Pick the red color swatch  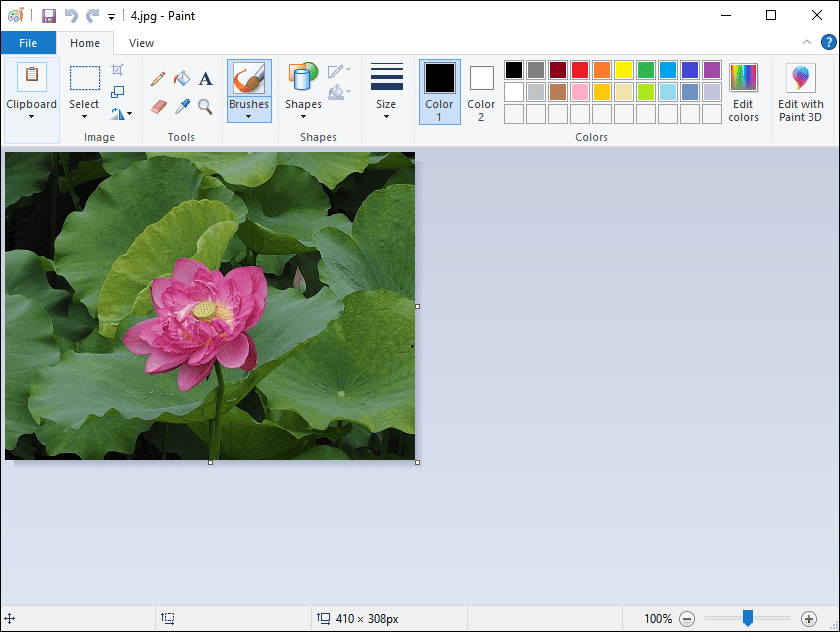click(x=580, y=69)
